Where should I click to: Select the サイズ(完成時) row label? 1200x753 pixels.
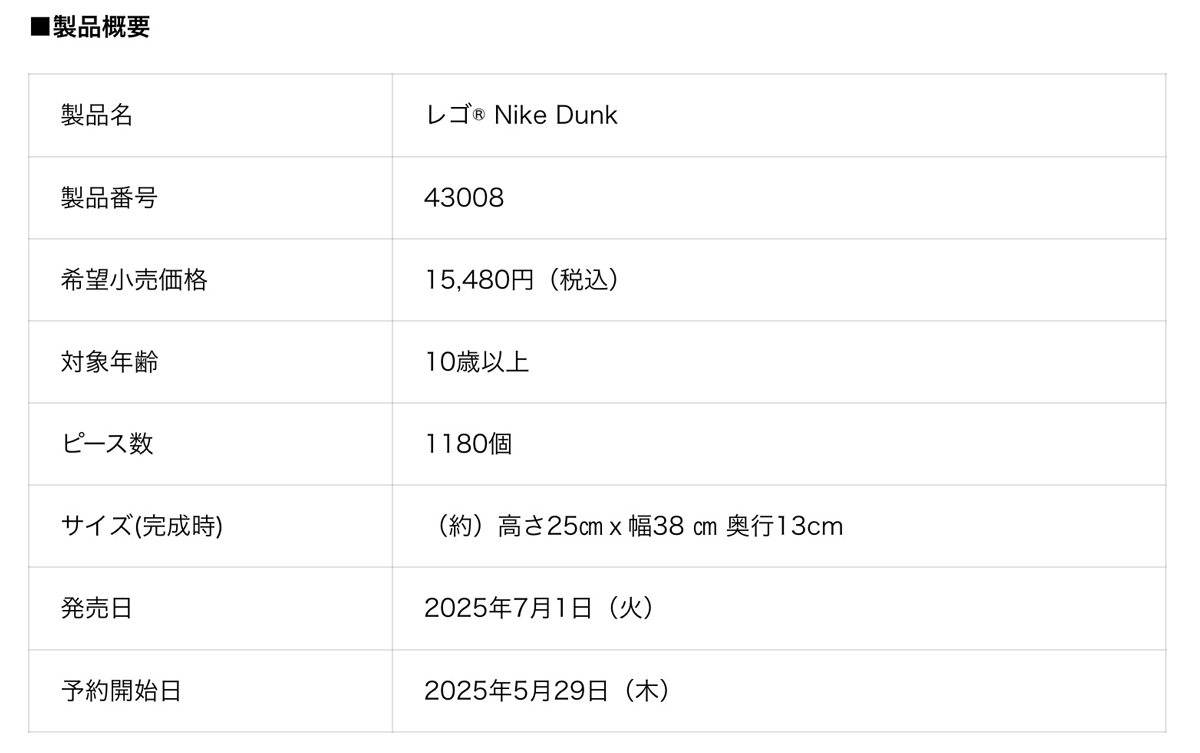141,526
